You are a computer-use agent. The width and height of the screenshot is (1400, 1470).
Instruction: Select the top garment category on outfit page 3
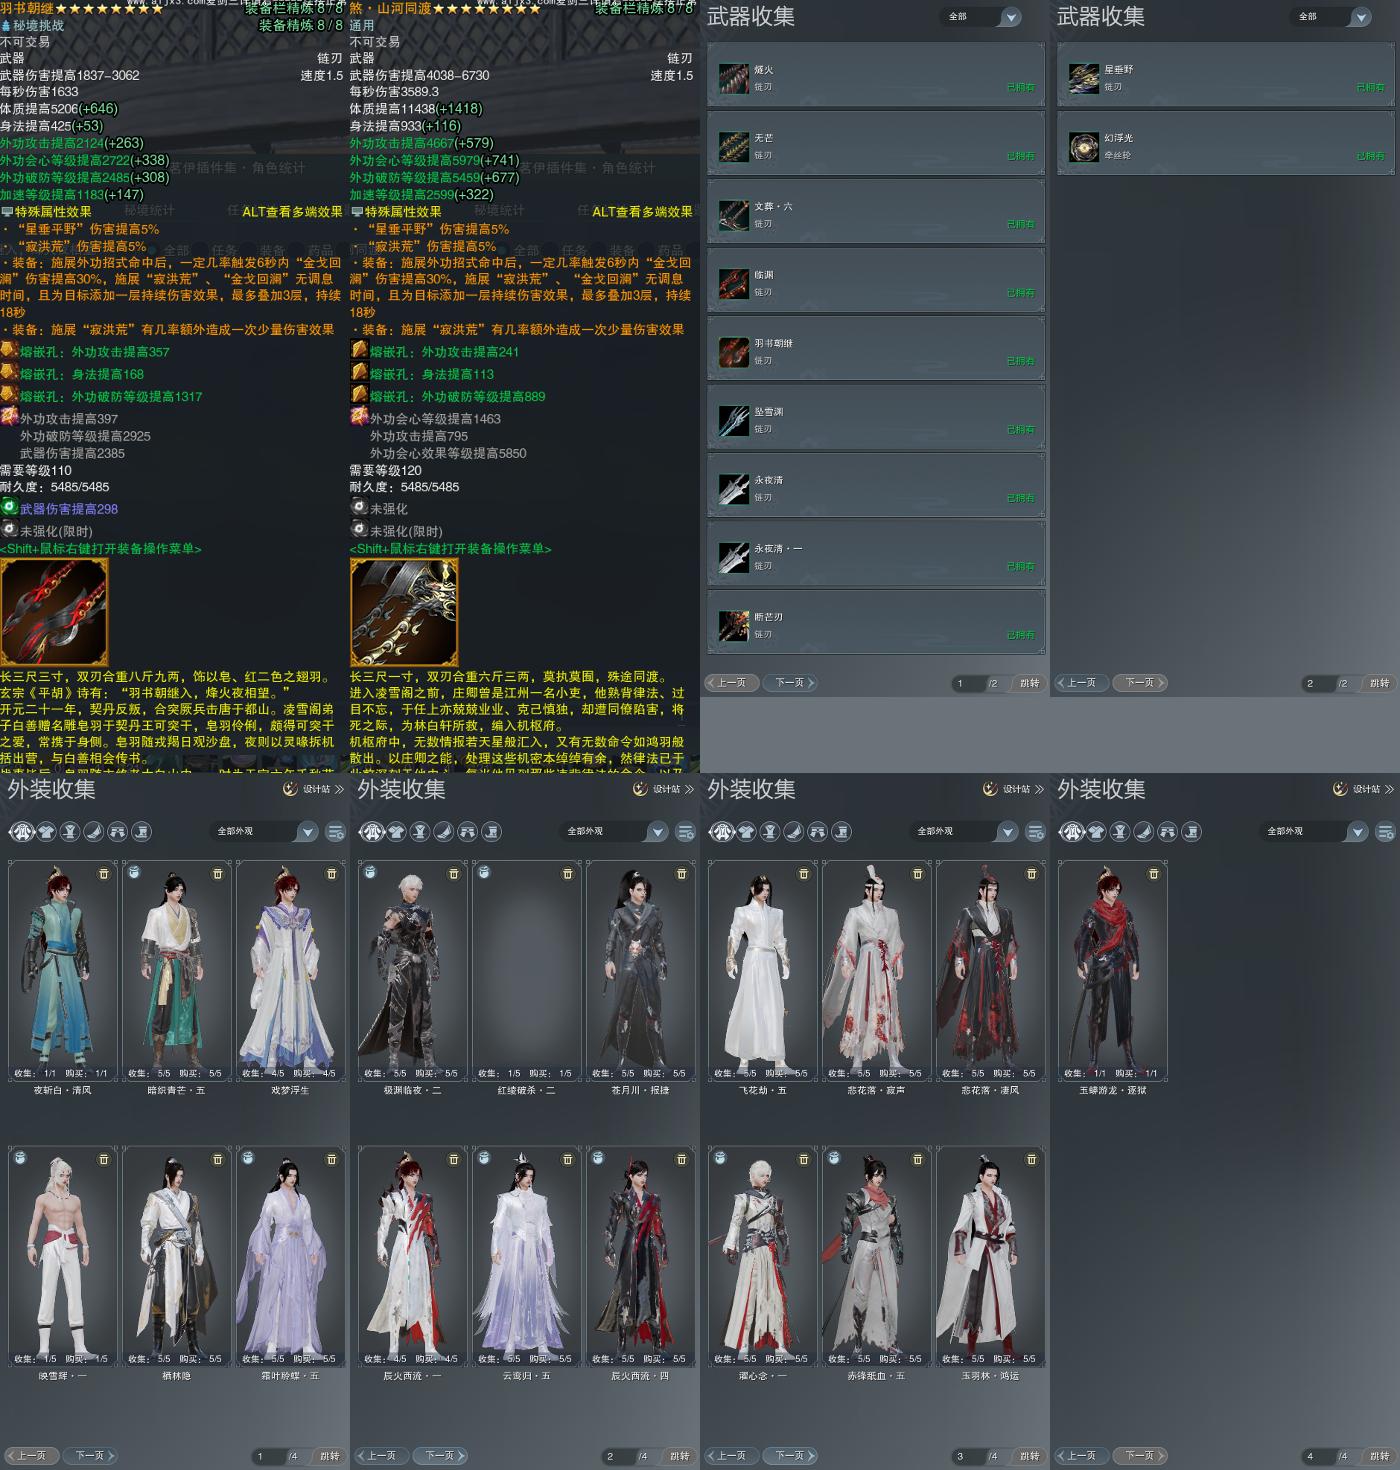[x=747, y=832]
